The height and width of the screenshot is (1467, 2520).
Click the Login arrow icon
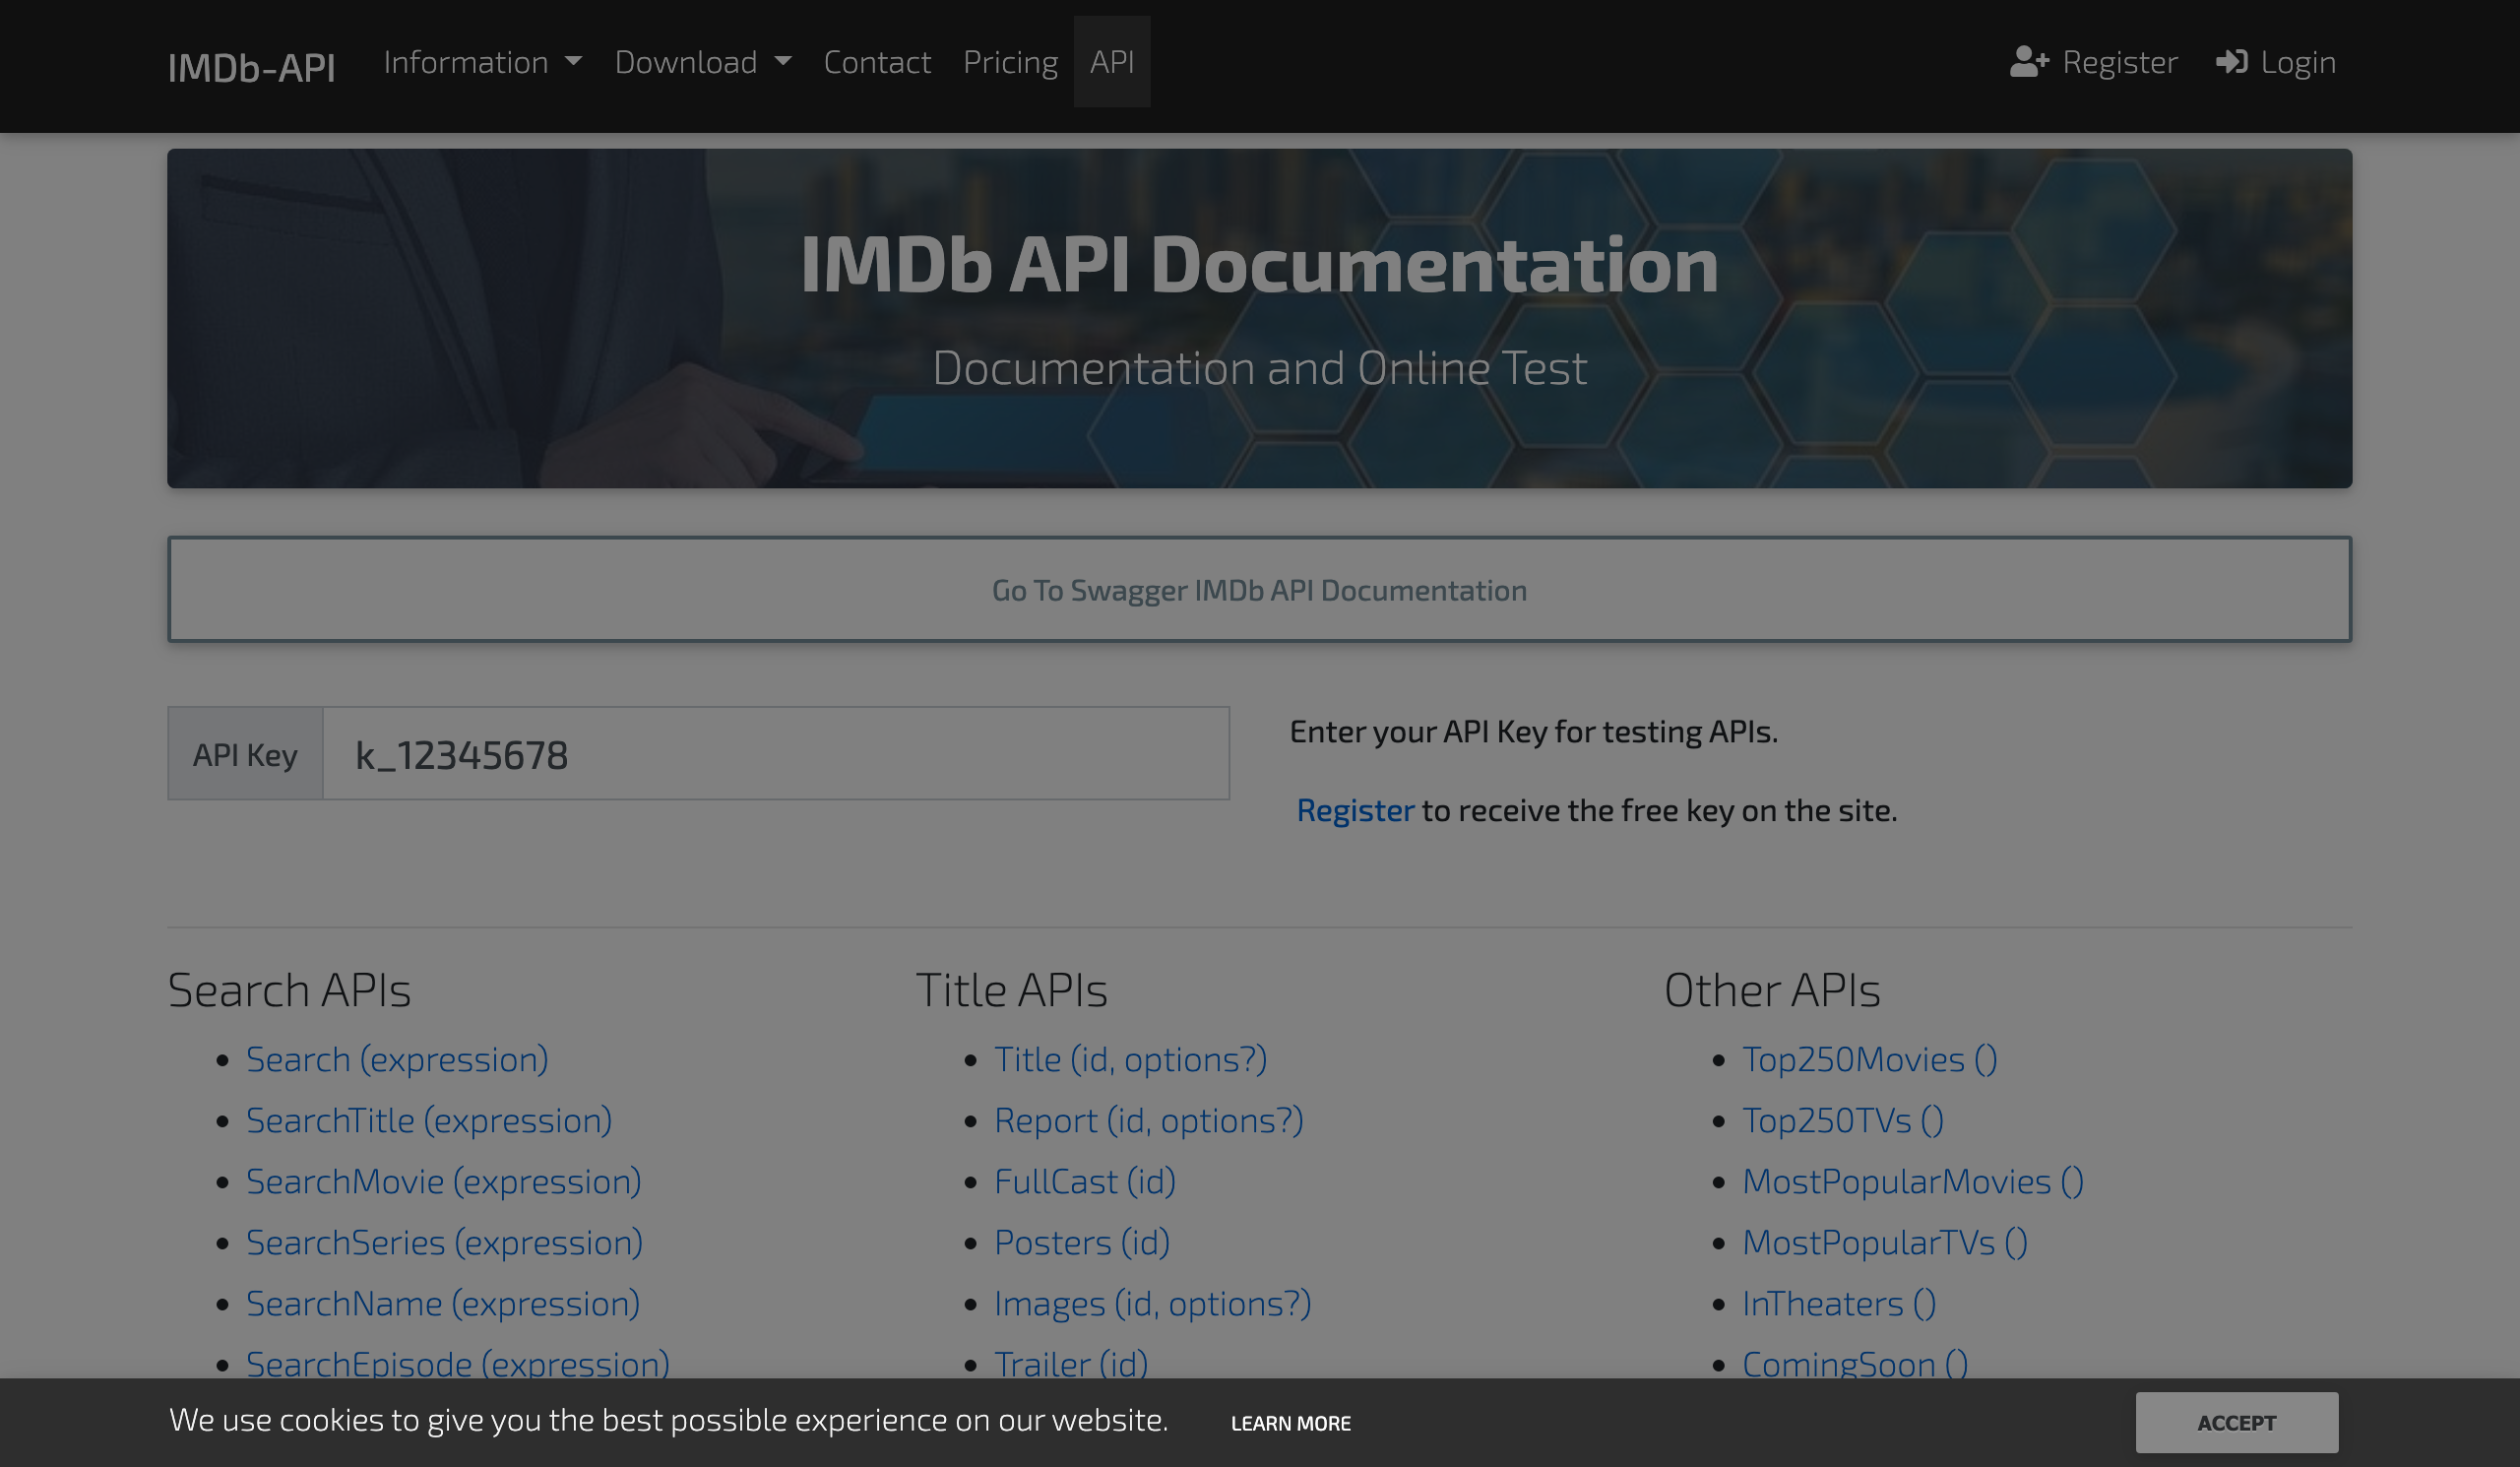coord(2231,62)
